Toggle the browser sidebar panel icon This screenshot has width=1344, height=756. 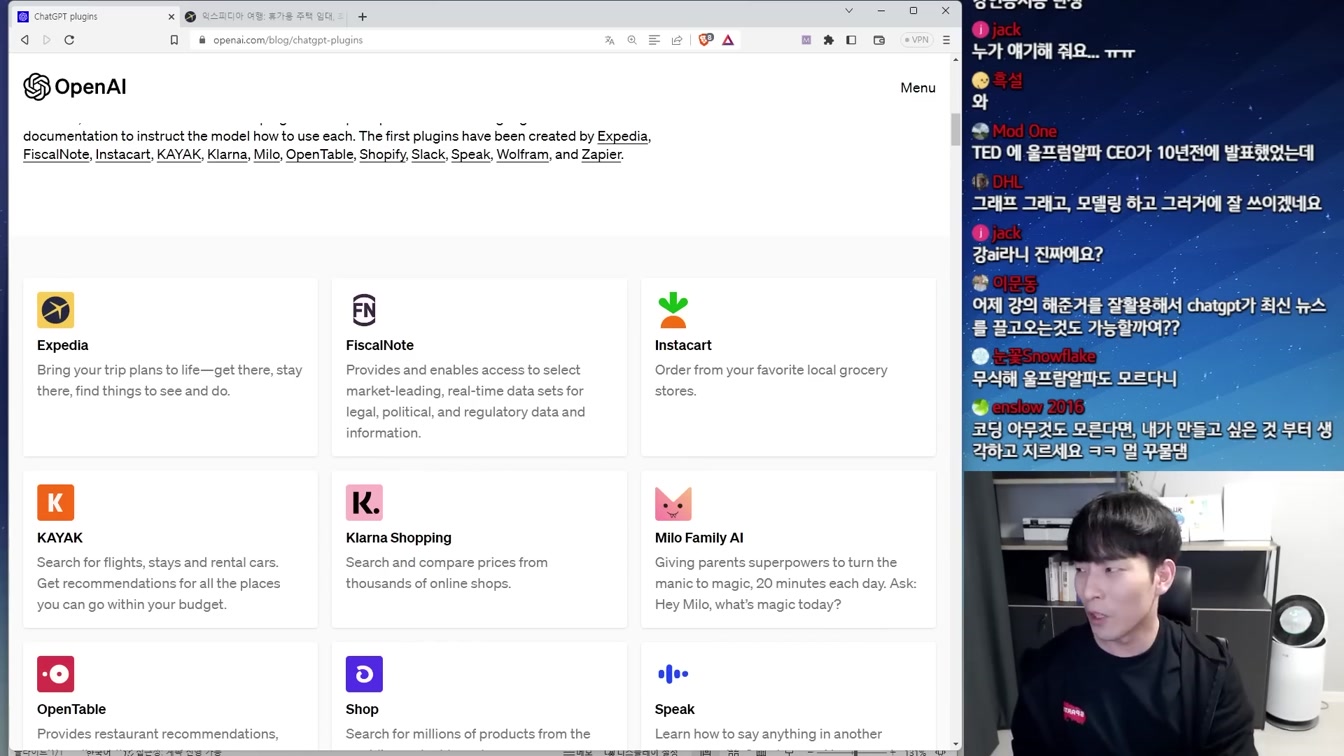coord(851,40)
